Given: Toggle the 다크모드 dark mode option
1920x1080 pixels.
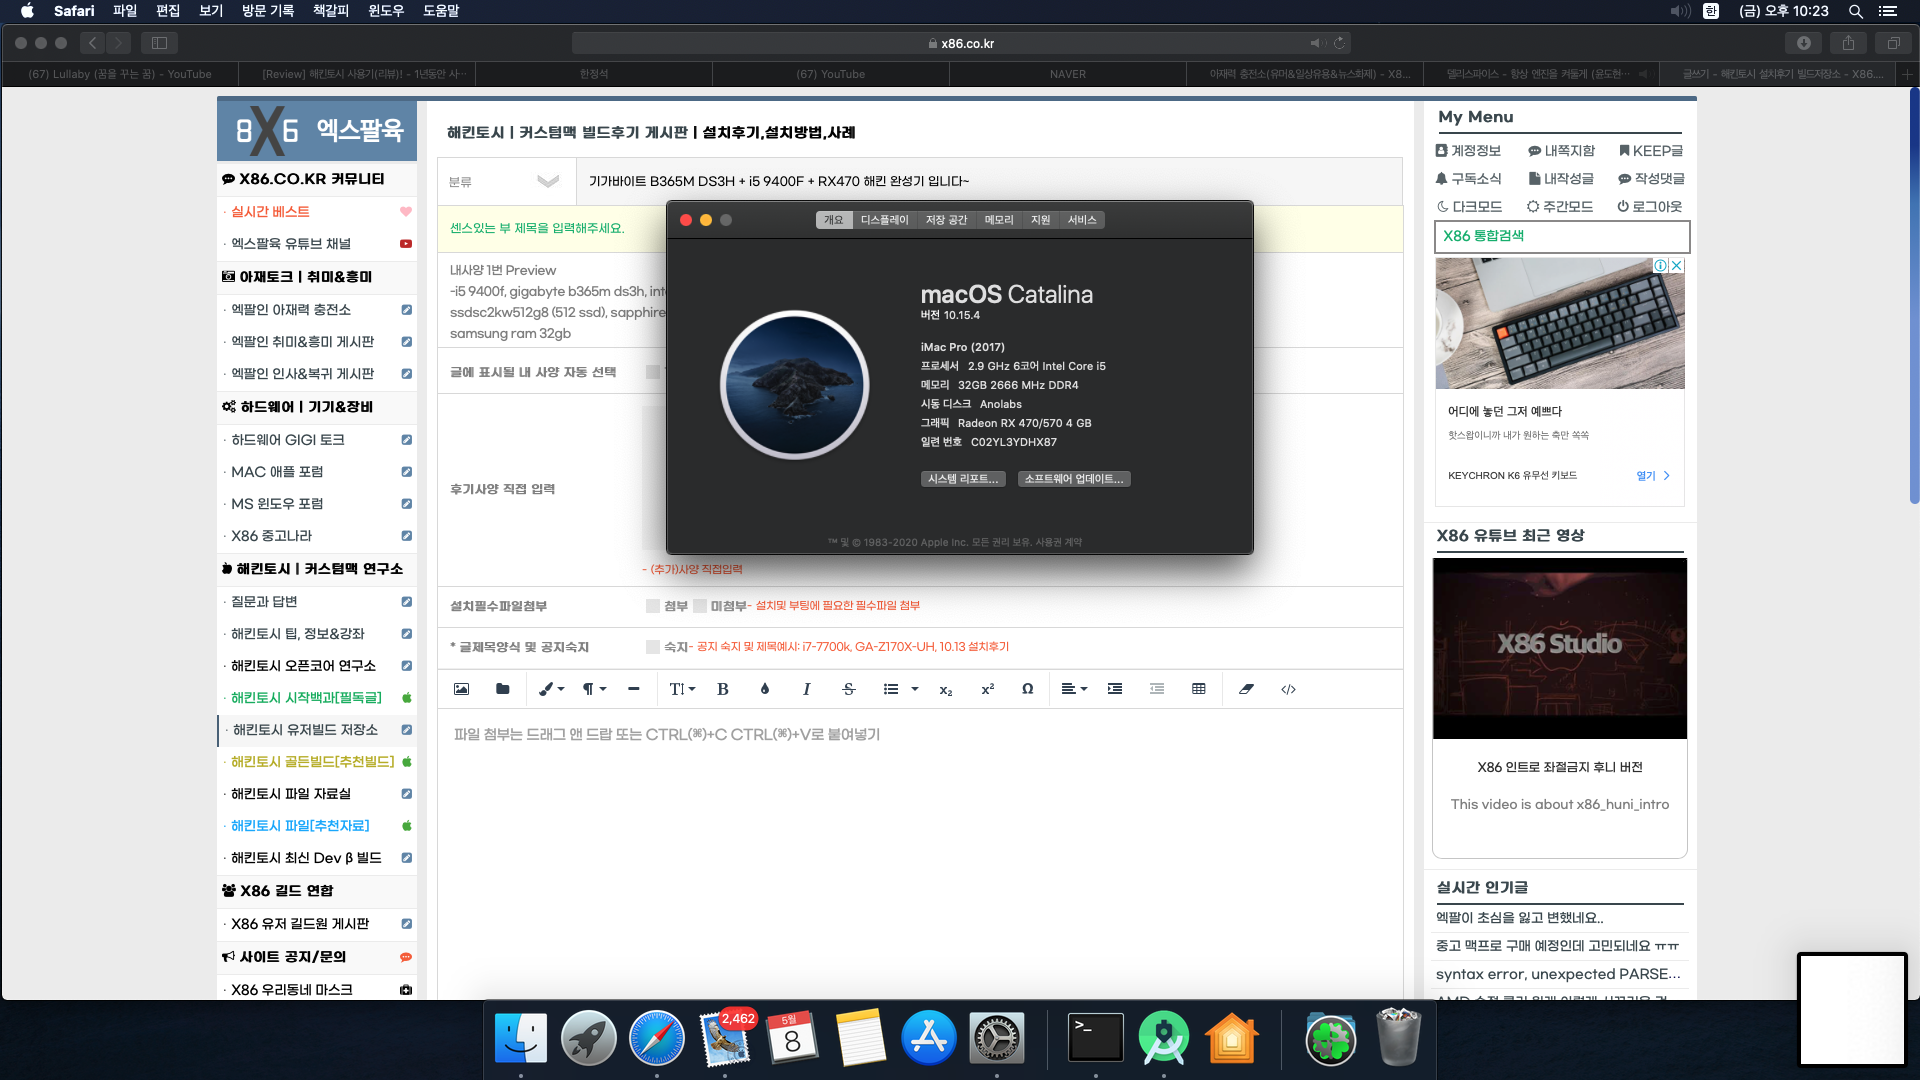Looking at the screenshot, I should (x=1469, y=207).
